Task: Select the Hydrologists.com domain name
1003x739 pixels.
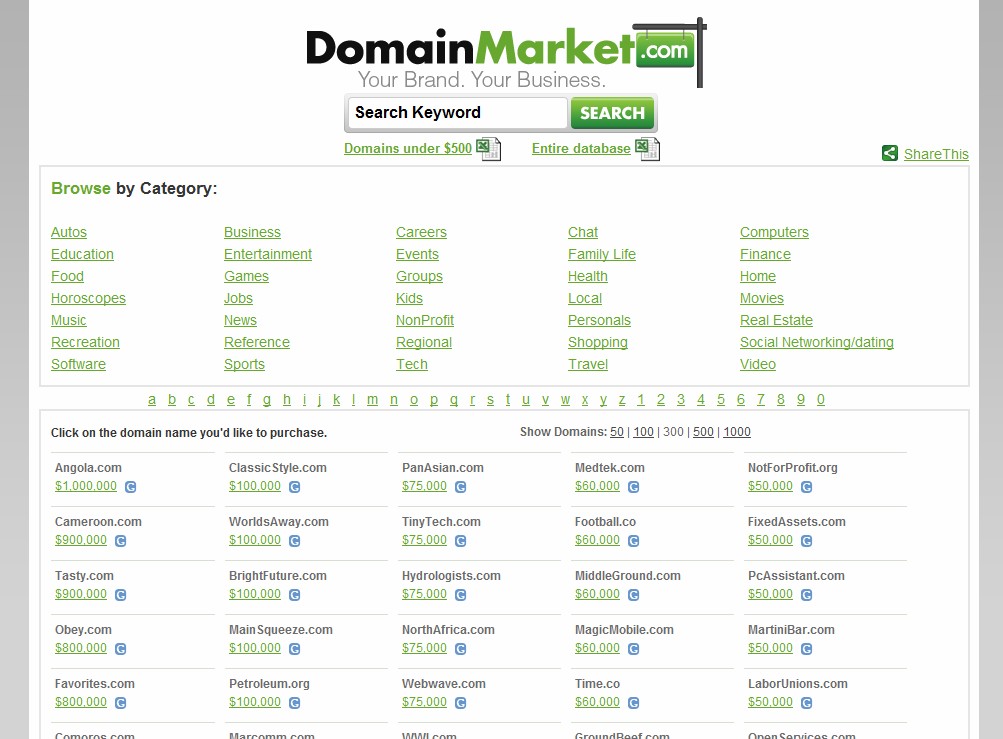Action: tap(451, 576)
